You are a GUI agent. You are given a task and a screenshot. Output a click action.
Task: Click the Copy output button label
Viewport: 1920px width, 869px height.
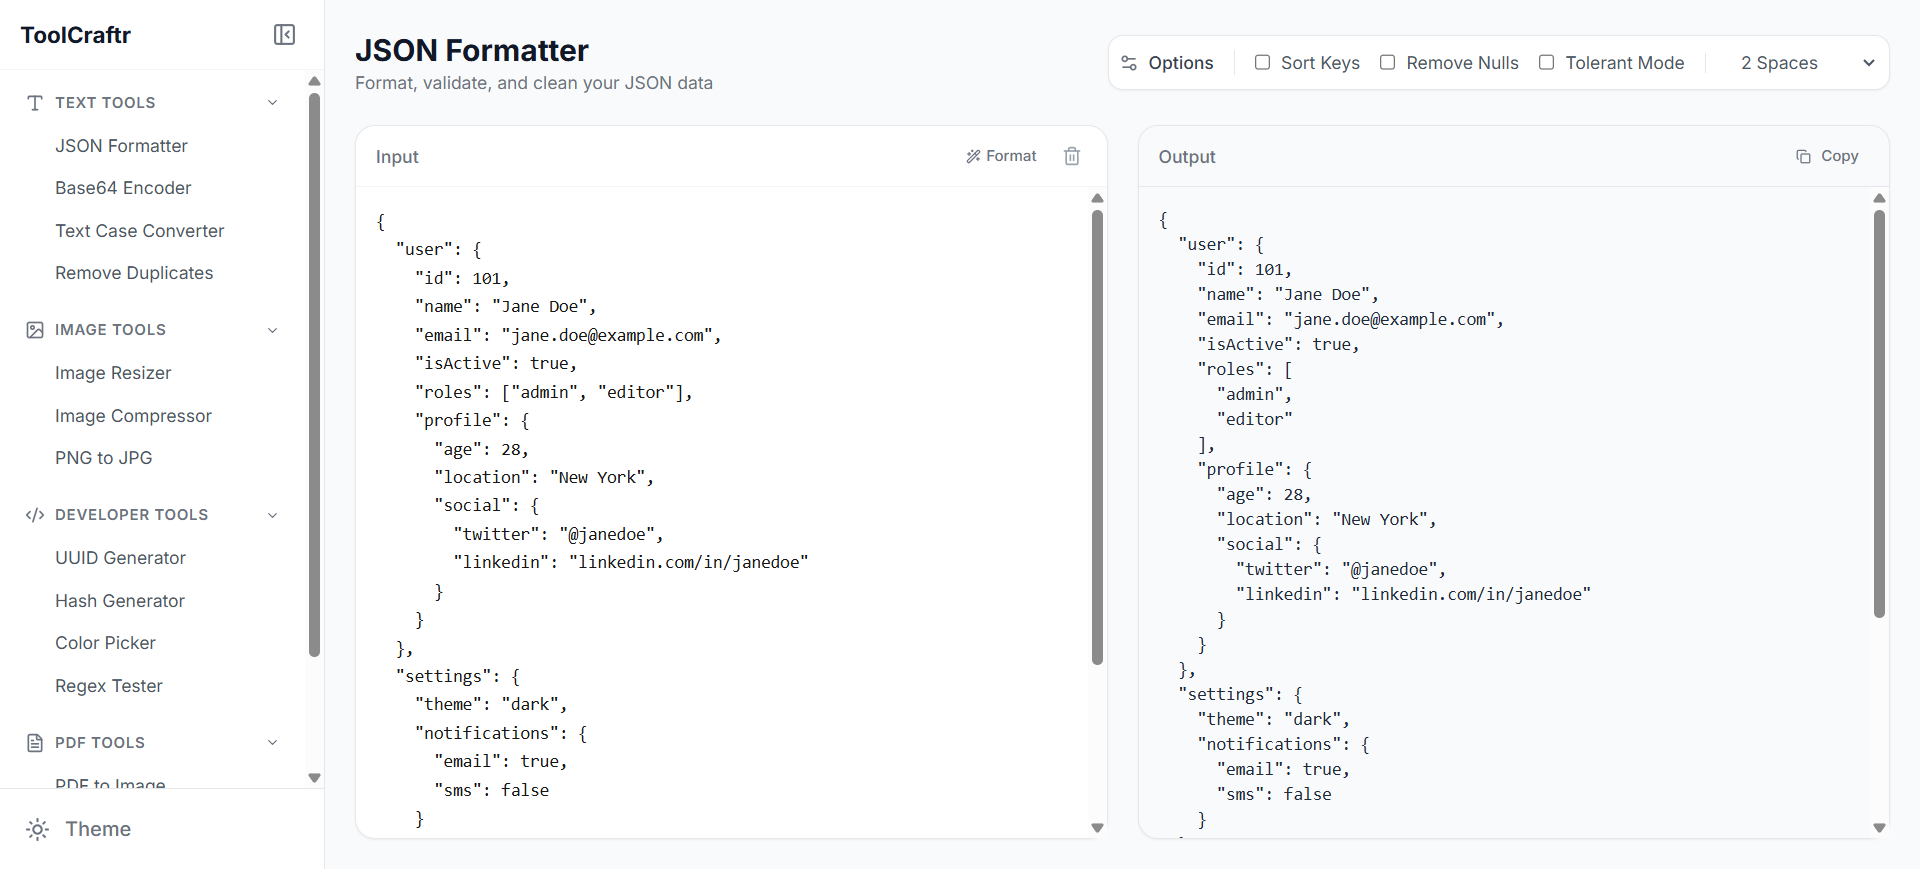(x=1839, y=156)
